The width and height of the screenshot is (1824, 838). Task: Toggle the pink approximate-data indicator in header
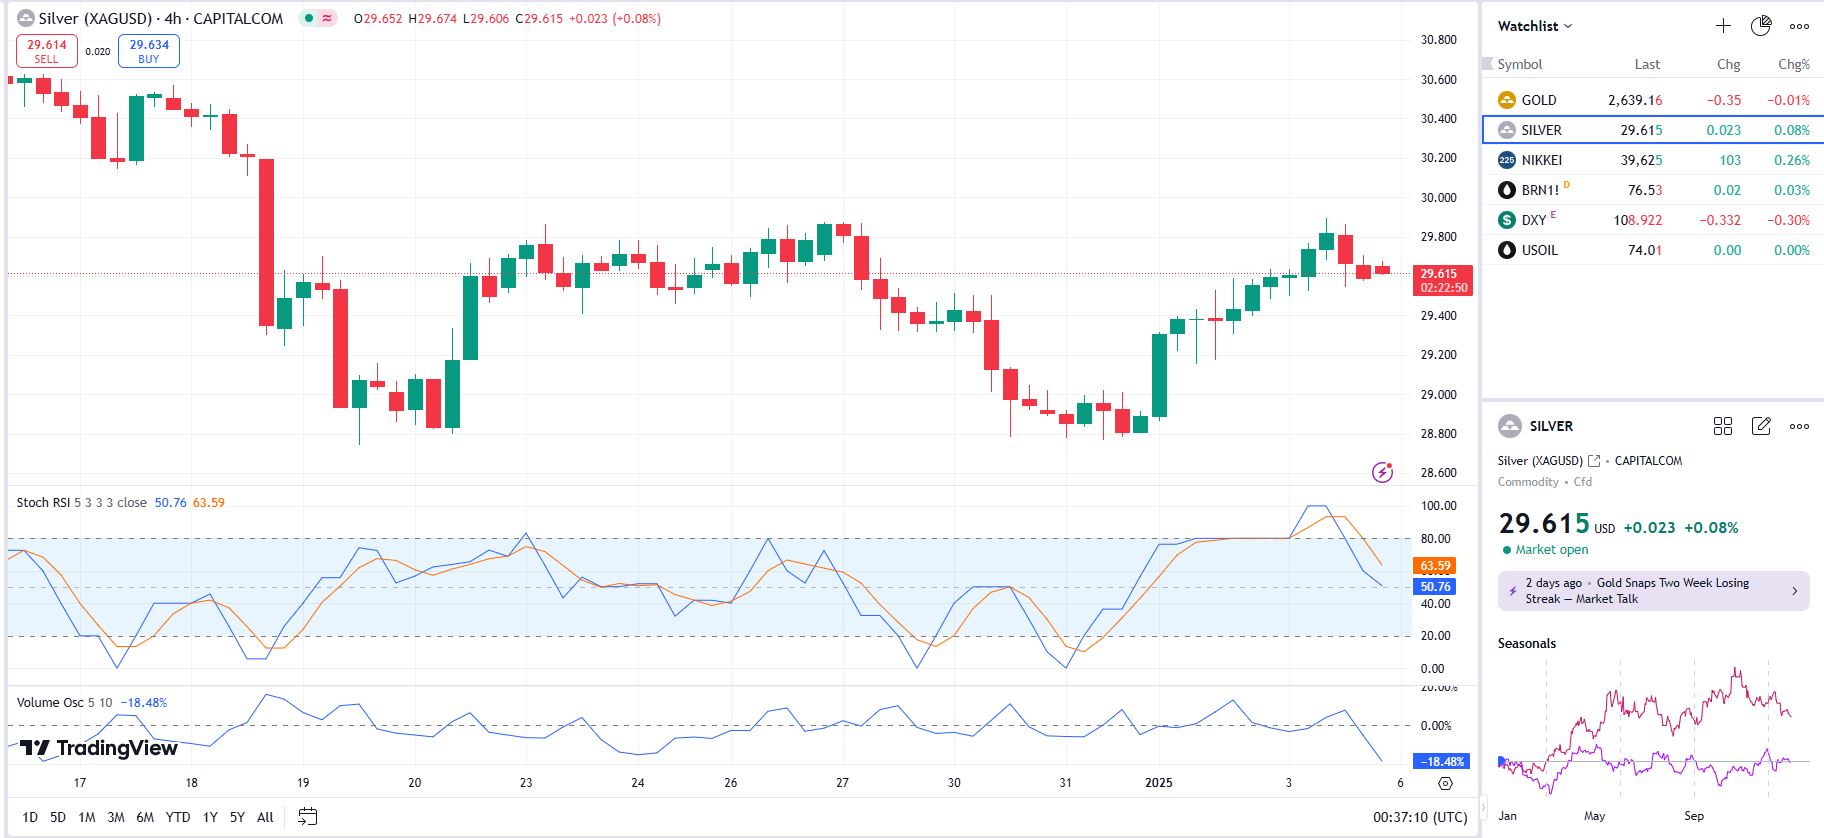(x=327, y=18)
